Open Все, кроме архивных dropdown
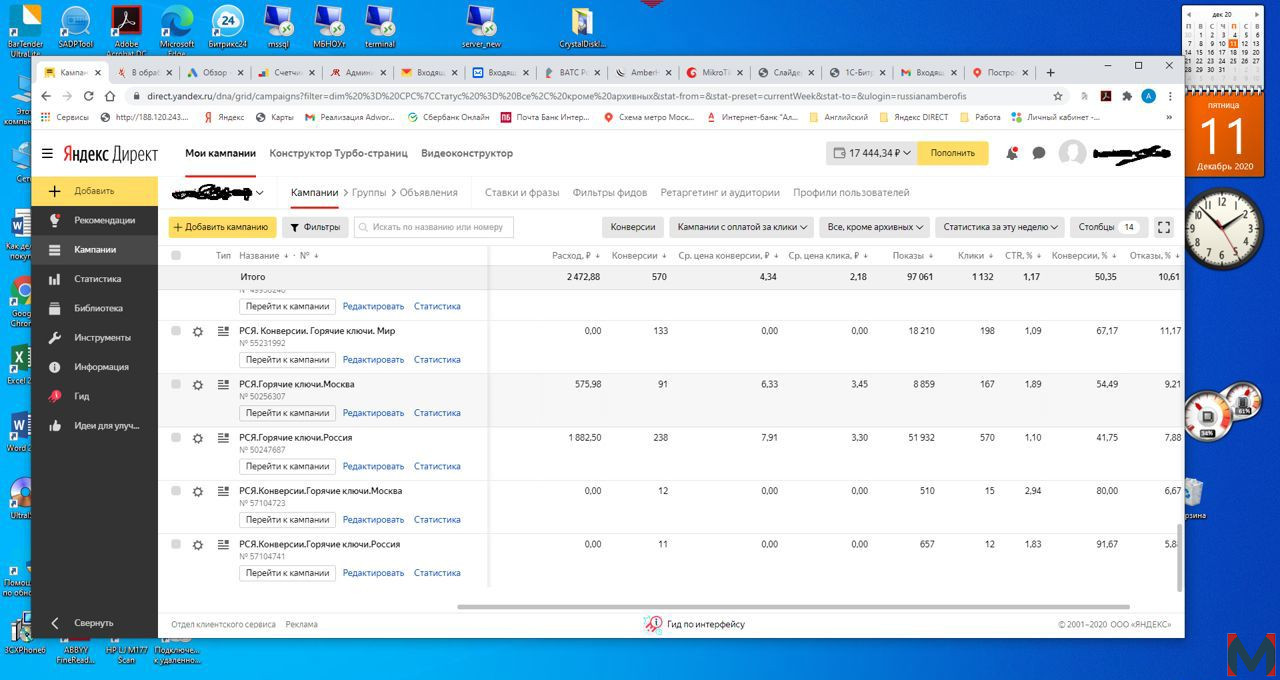Viewport: 1280px width, 680px height. [x=874, y=227]
